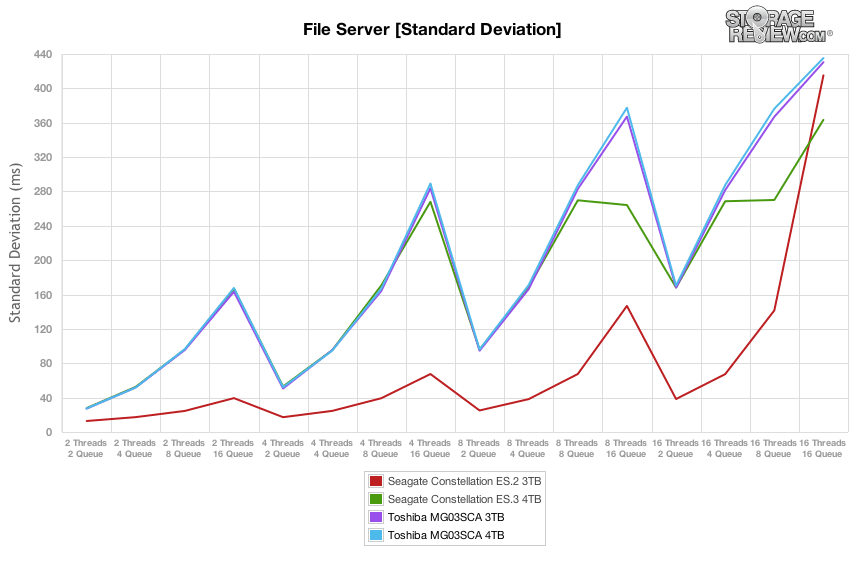Image resolution: width=850 pixels, height=570 pixels.
Task: Click the 0 y-axis value
Action: pos(49,432)
